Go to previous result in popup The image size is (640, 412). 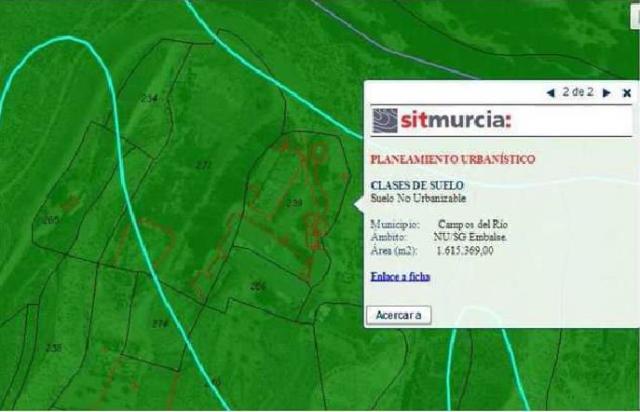click(x=551, y=92)
